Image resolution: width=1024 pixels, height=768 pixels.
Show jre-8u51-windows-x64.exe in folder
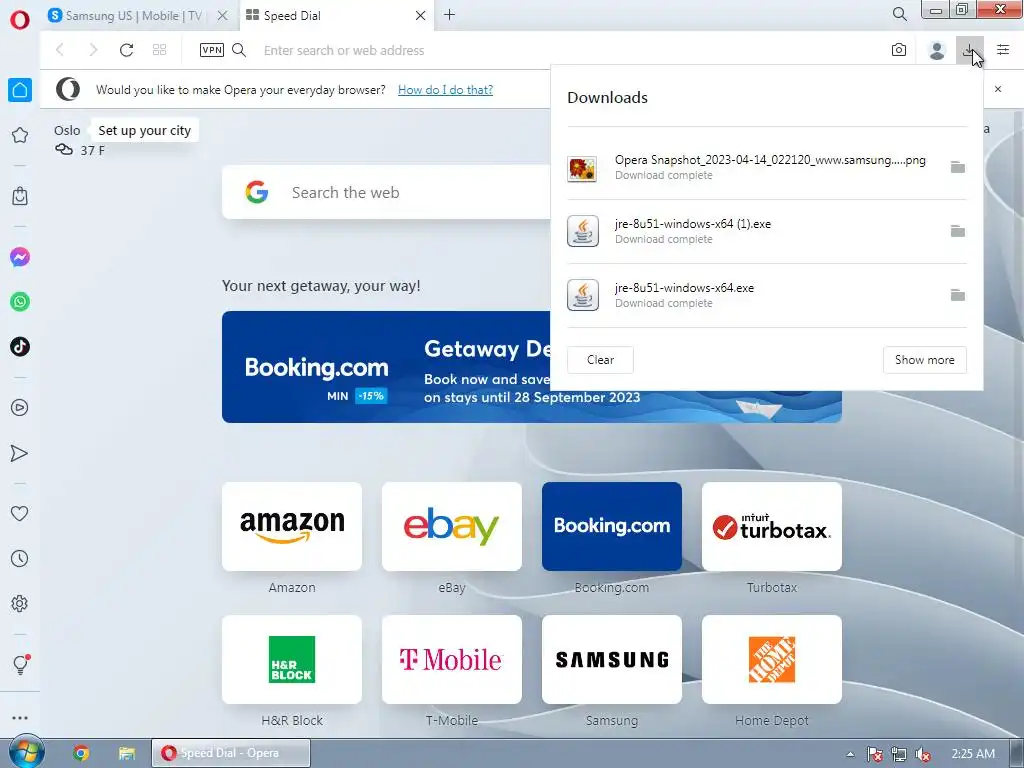pos(957,295)
